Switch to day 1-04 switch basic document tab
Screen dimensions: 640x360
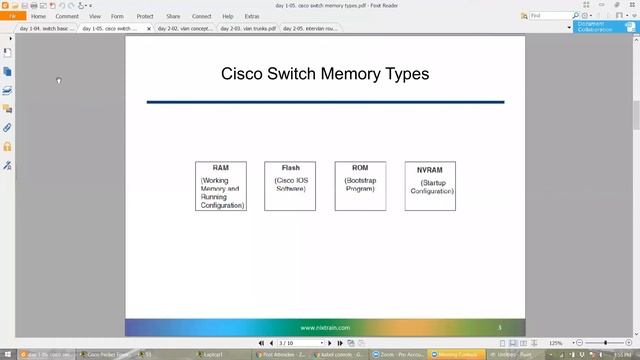click(x=47, y=29)
